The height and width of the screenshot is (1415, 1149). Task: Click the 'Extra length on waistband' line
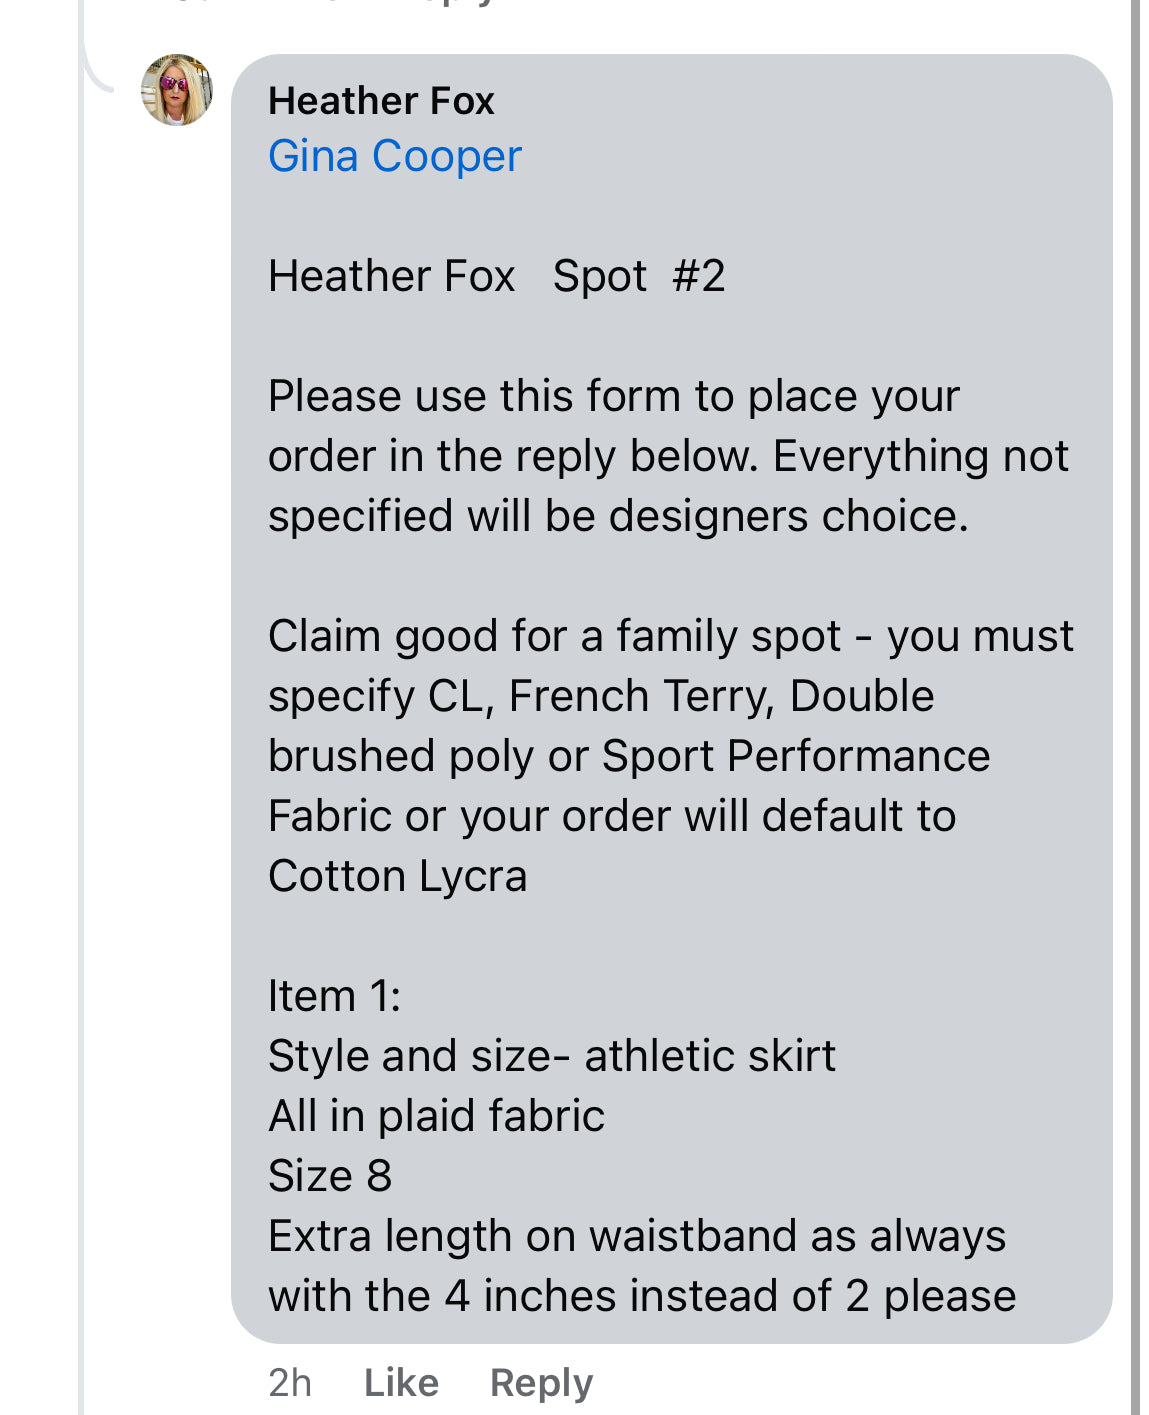637,1236
